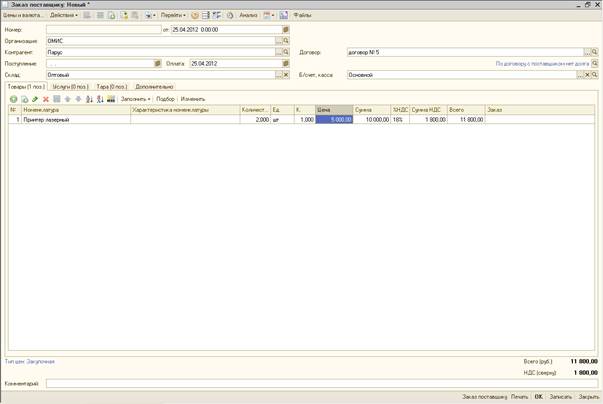Click the Move row down arrow icon

click(79, 99)
